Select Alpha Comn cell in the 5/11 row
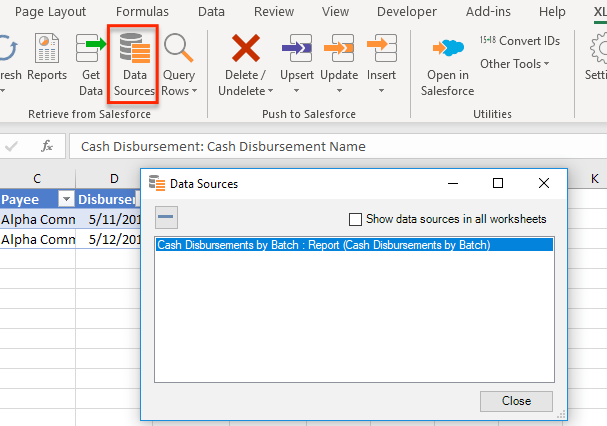The image size is (607, 426). click(38, 219)
